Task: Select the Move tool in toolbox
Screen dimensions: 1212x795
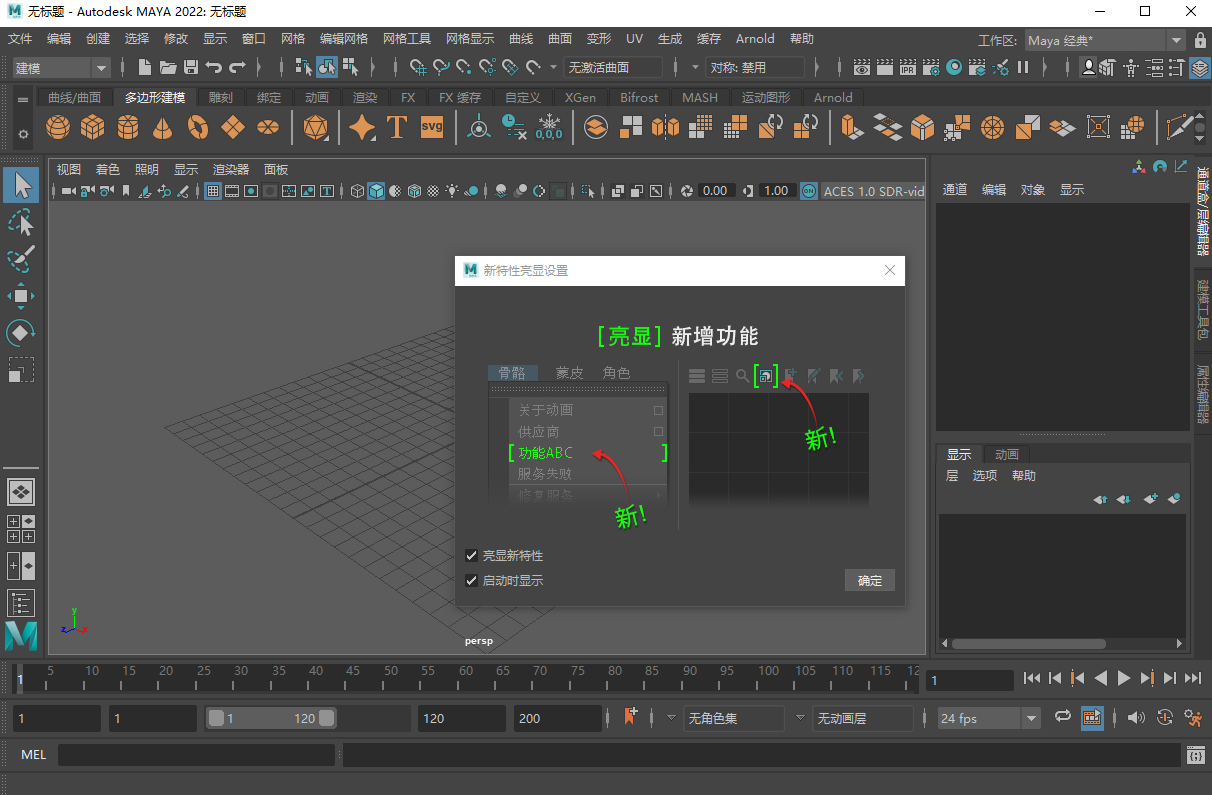Action: 21,296
